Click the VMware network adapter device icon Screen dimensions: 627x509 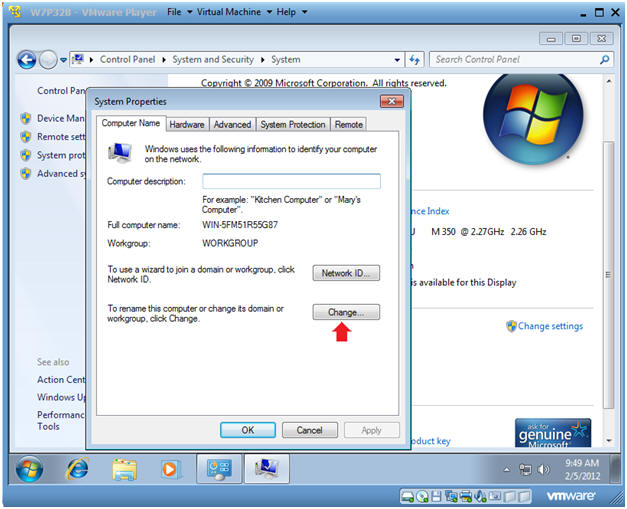[451, 497]
